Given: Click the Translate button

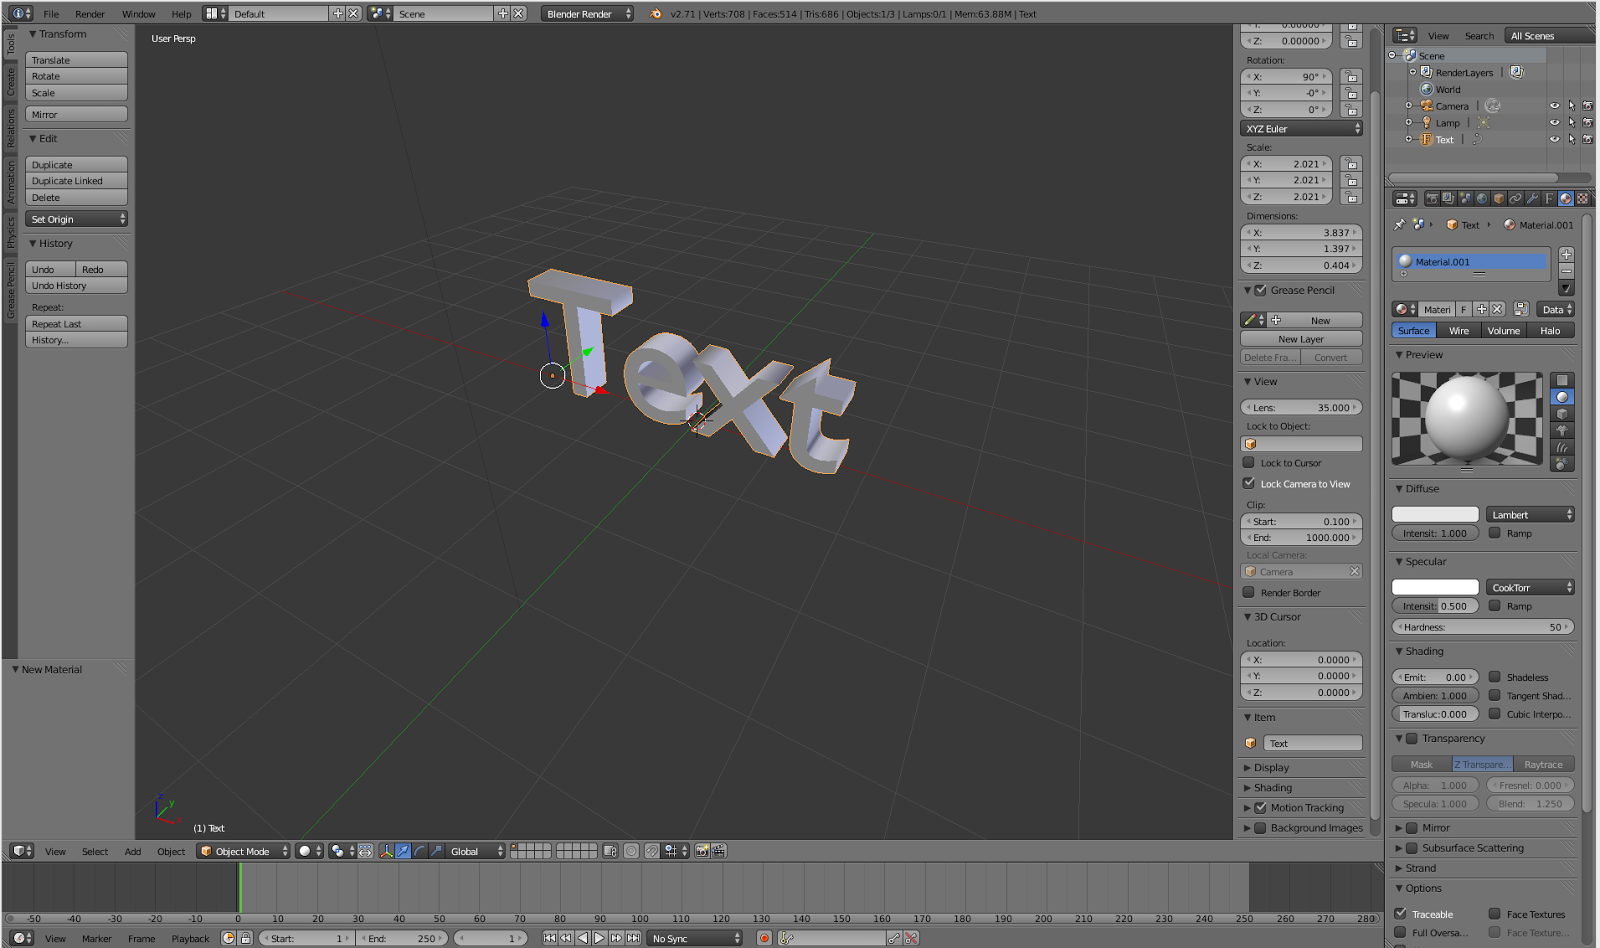Looking at the screenshot, I should (x=77, y=60).
